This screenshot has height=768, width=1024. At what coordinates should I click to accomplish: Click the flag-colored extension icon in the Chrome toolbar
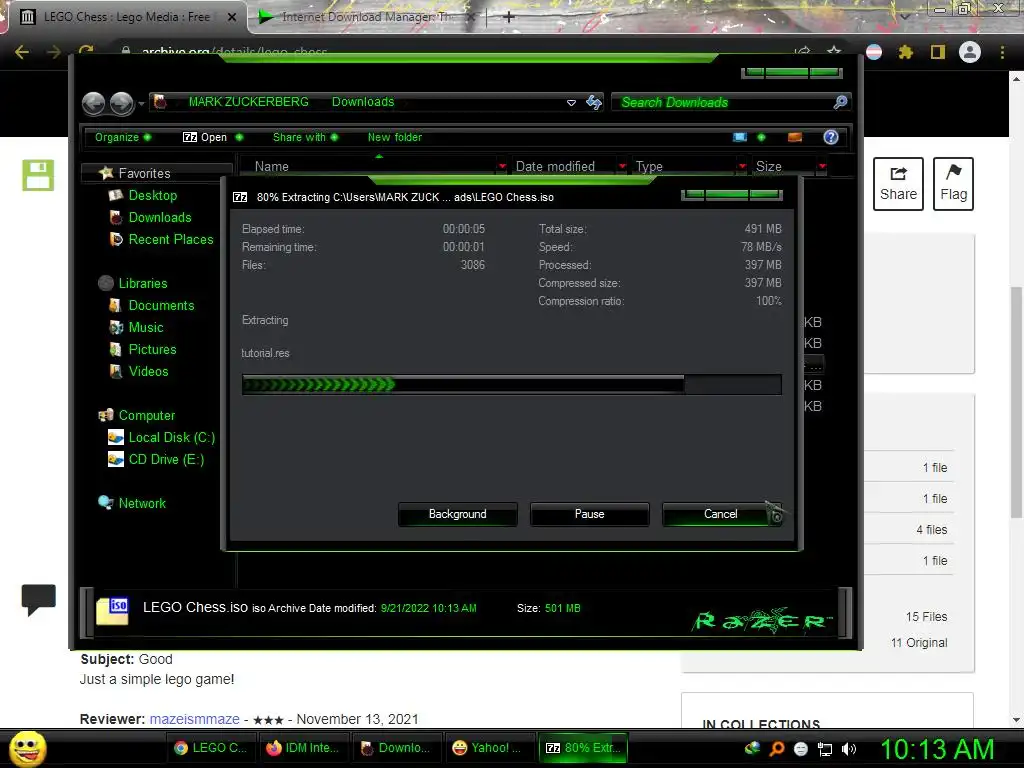874,52
